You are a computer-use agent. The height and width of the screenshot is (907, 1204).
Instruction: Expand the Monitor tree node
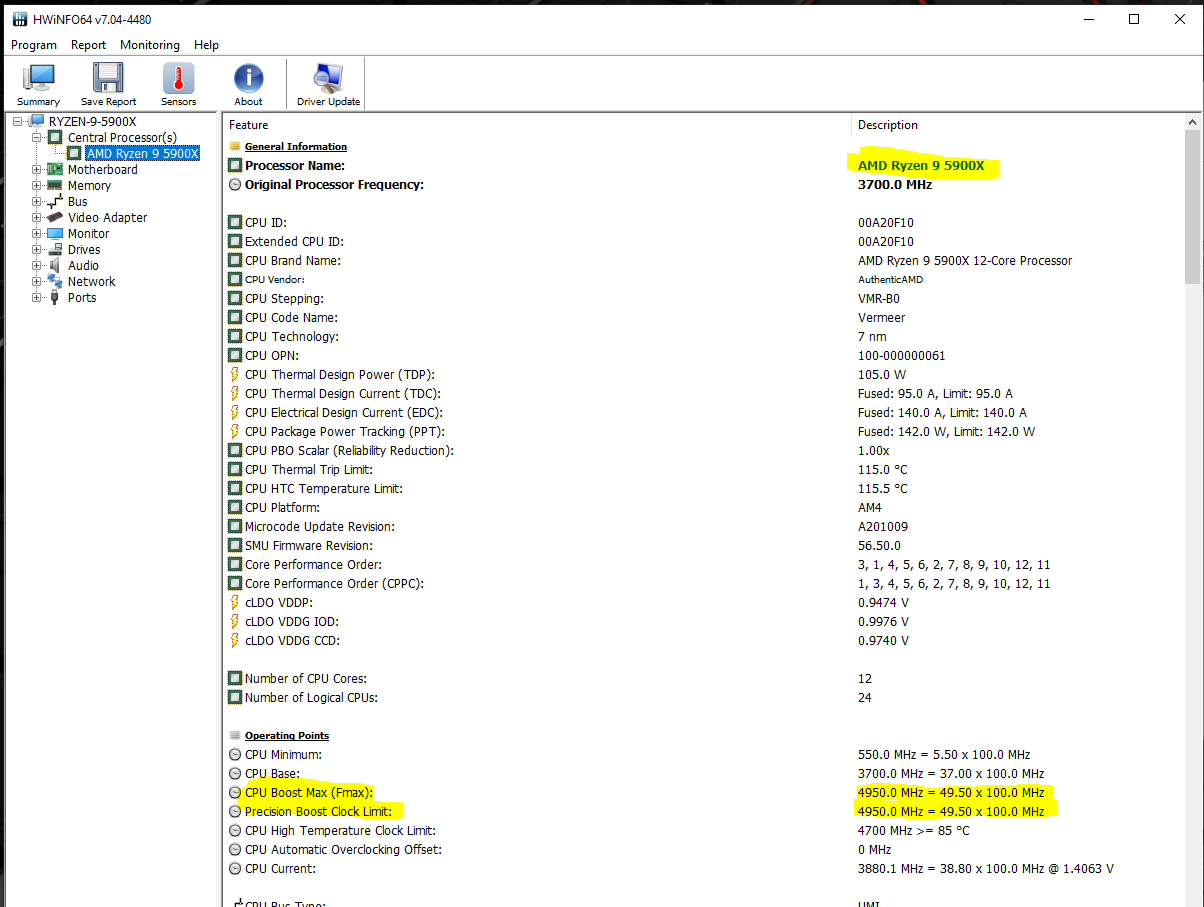pos(37,233)
